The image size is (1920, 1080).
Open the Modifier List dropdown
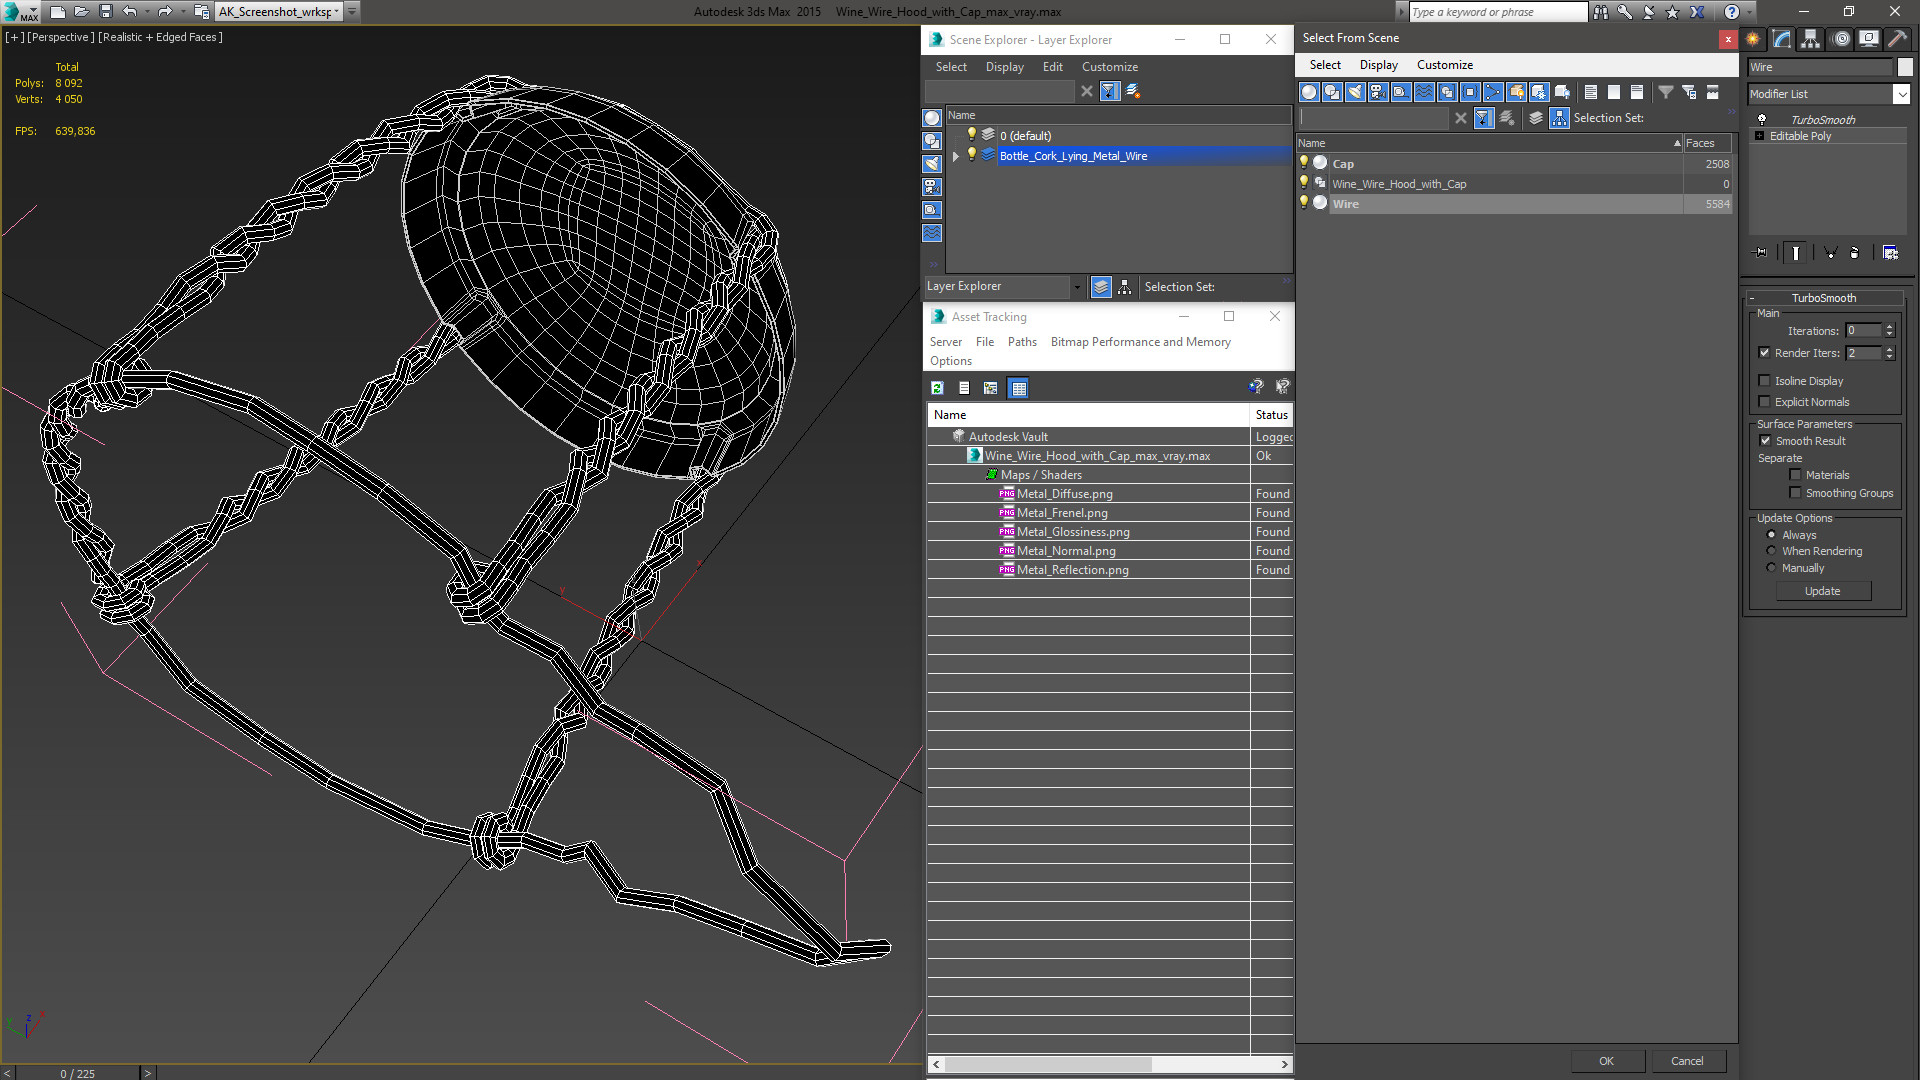[1901, 94]
